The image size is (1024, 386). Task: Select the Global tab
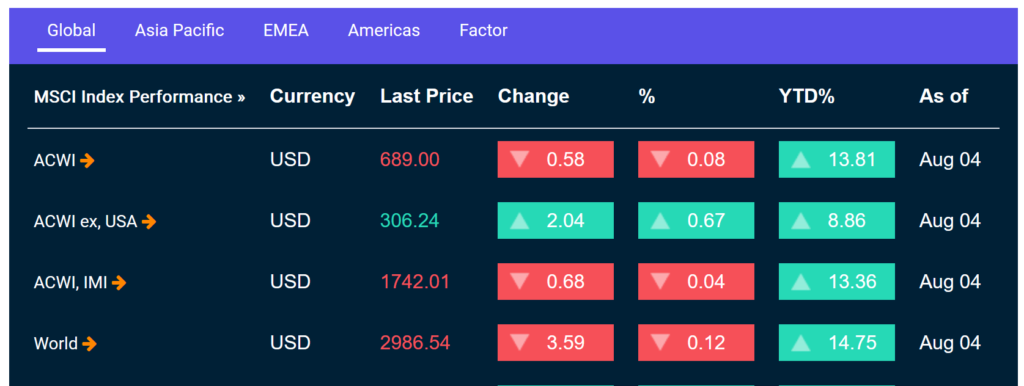coord(71,30)
